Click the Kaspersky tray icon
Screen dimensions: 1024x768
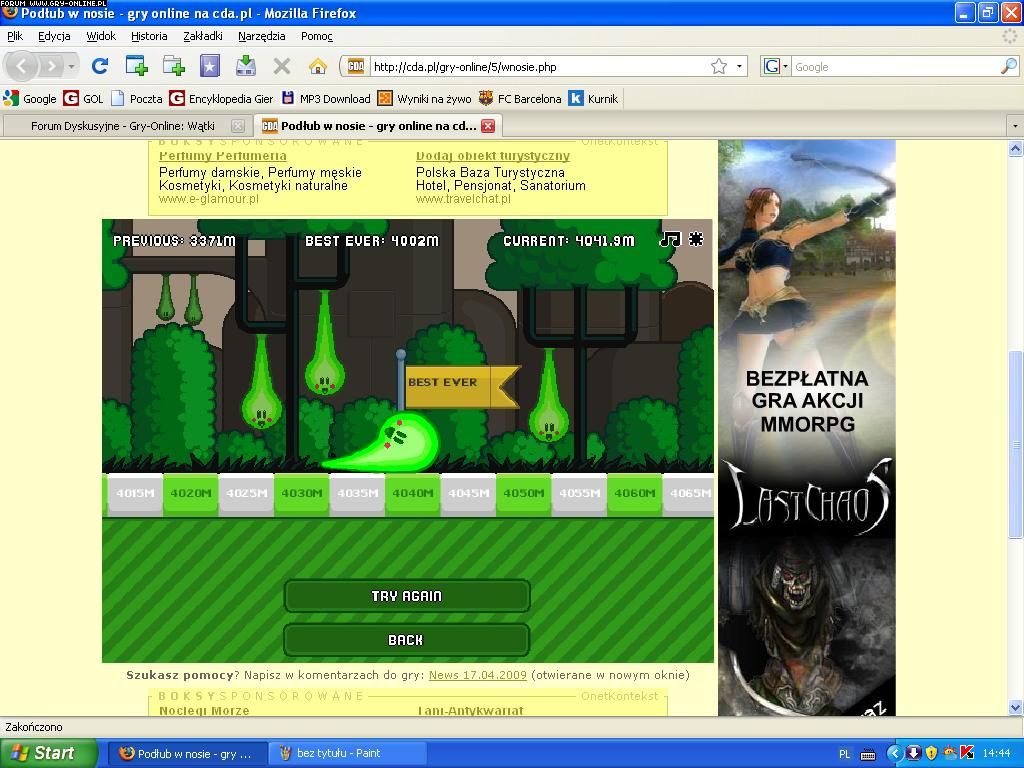[x=967, y=753]
